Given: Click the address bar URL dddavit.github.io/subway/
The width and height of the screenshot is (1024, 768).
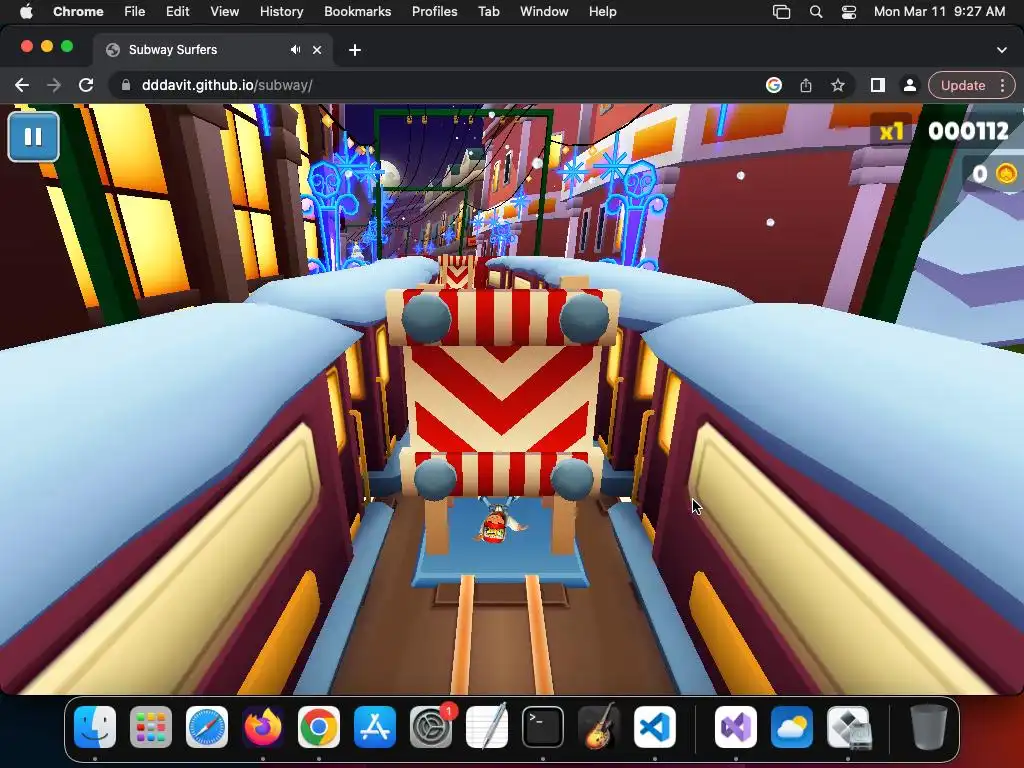Looking at the screenshot, I should [227, 86].
